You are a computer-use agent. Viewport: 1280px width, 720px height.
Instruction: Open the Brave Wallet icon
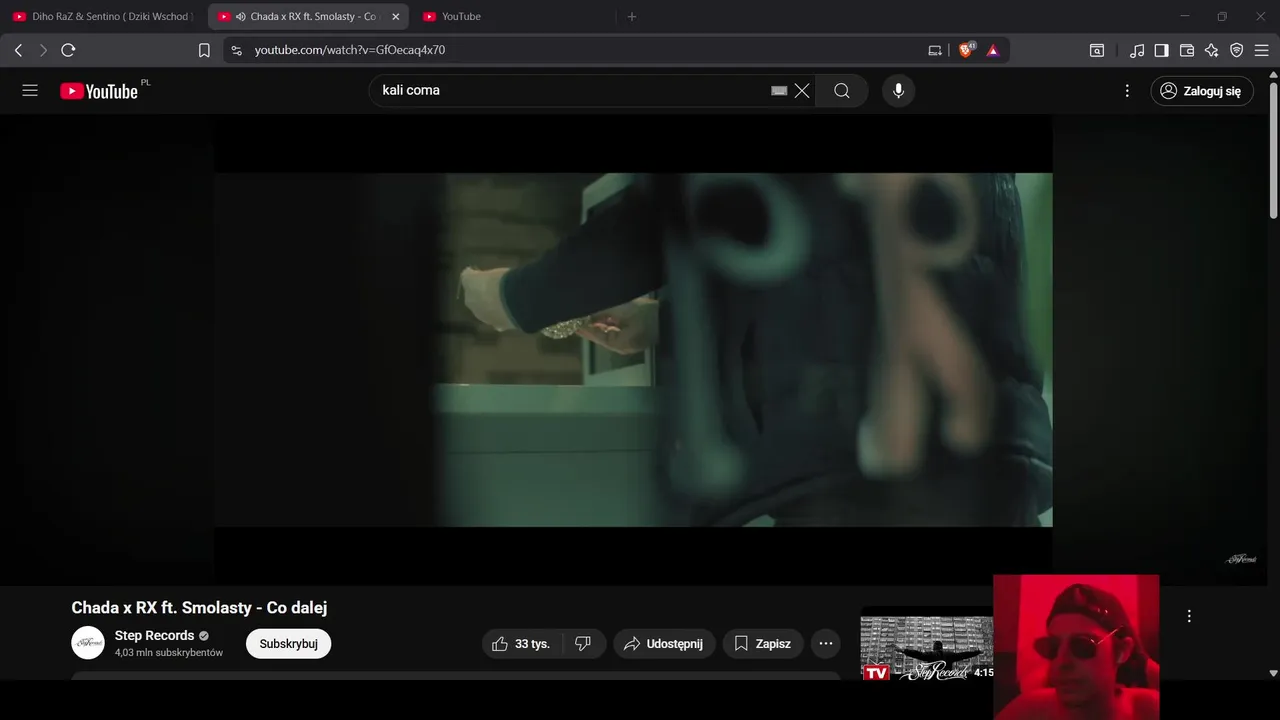(x=1187, y=50)
